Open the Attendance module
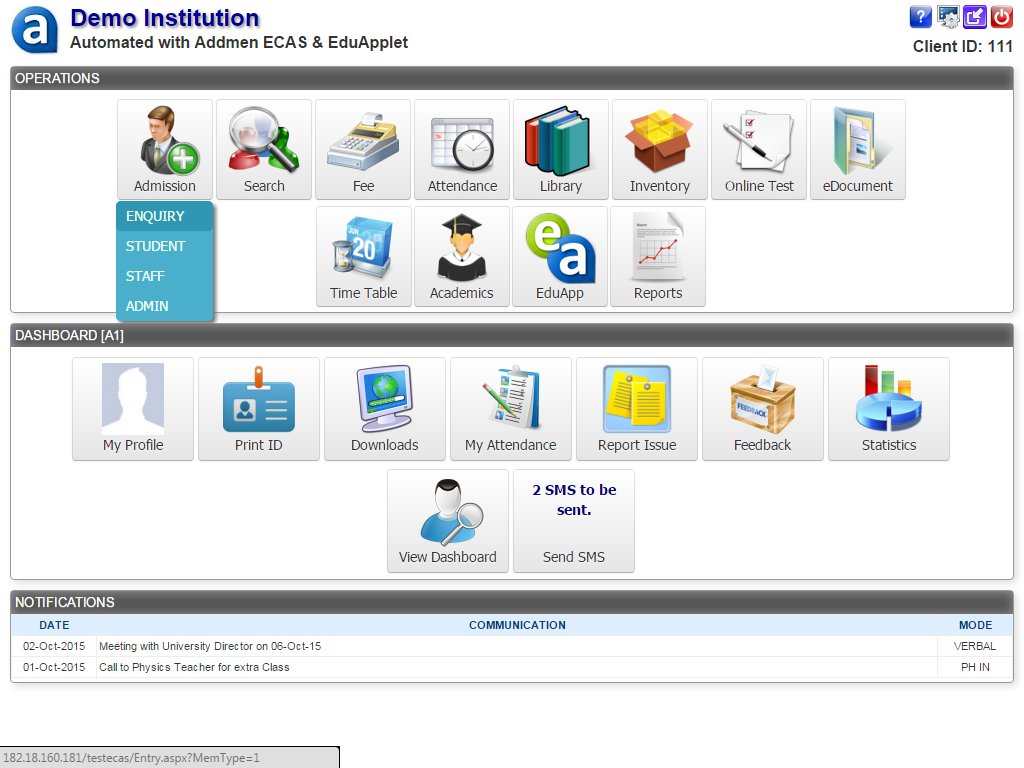 coord(461,148)
